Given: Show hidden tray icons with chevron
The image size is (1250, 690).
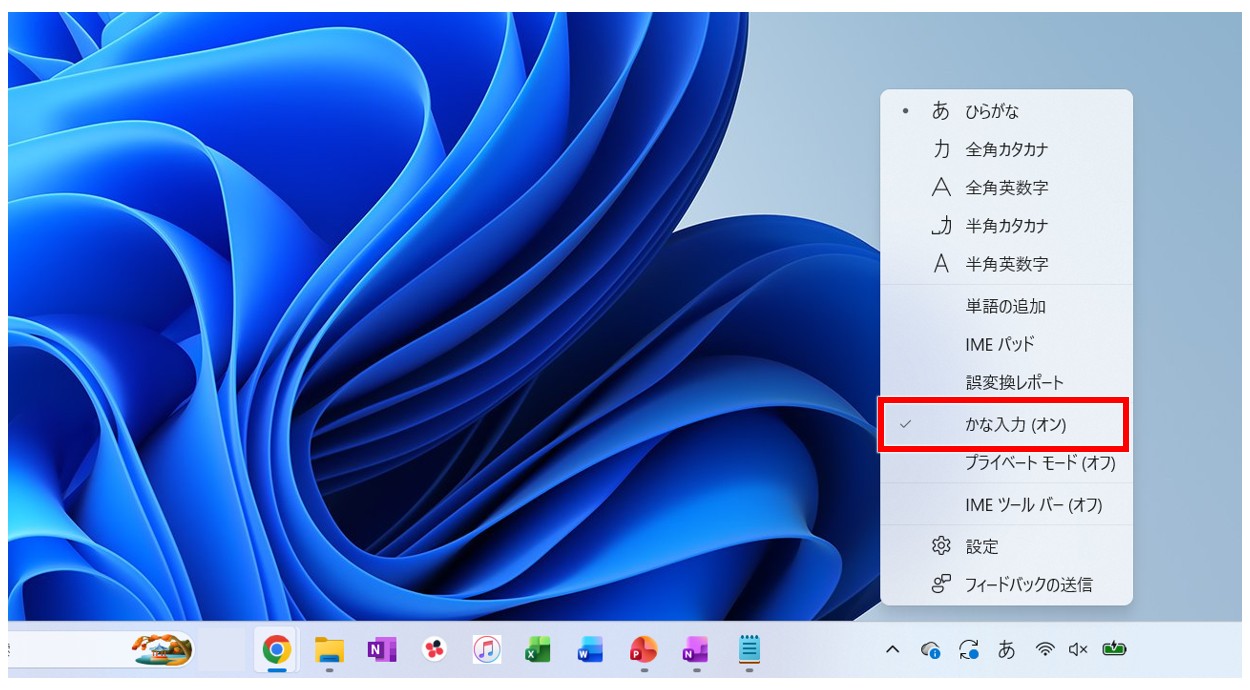Looking at the screenshot, I should [892, 650].
